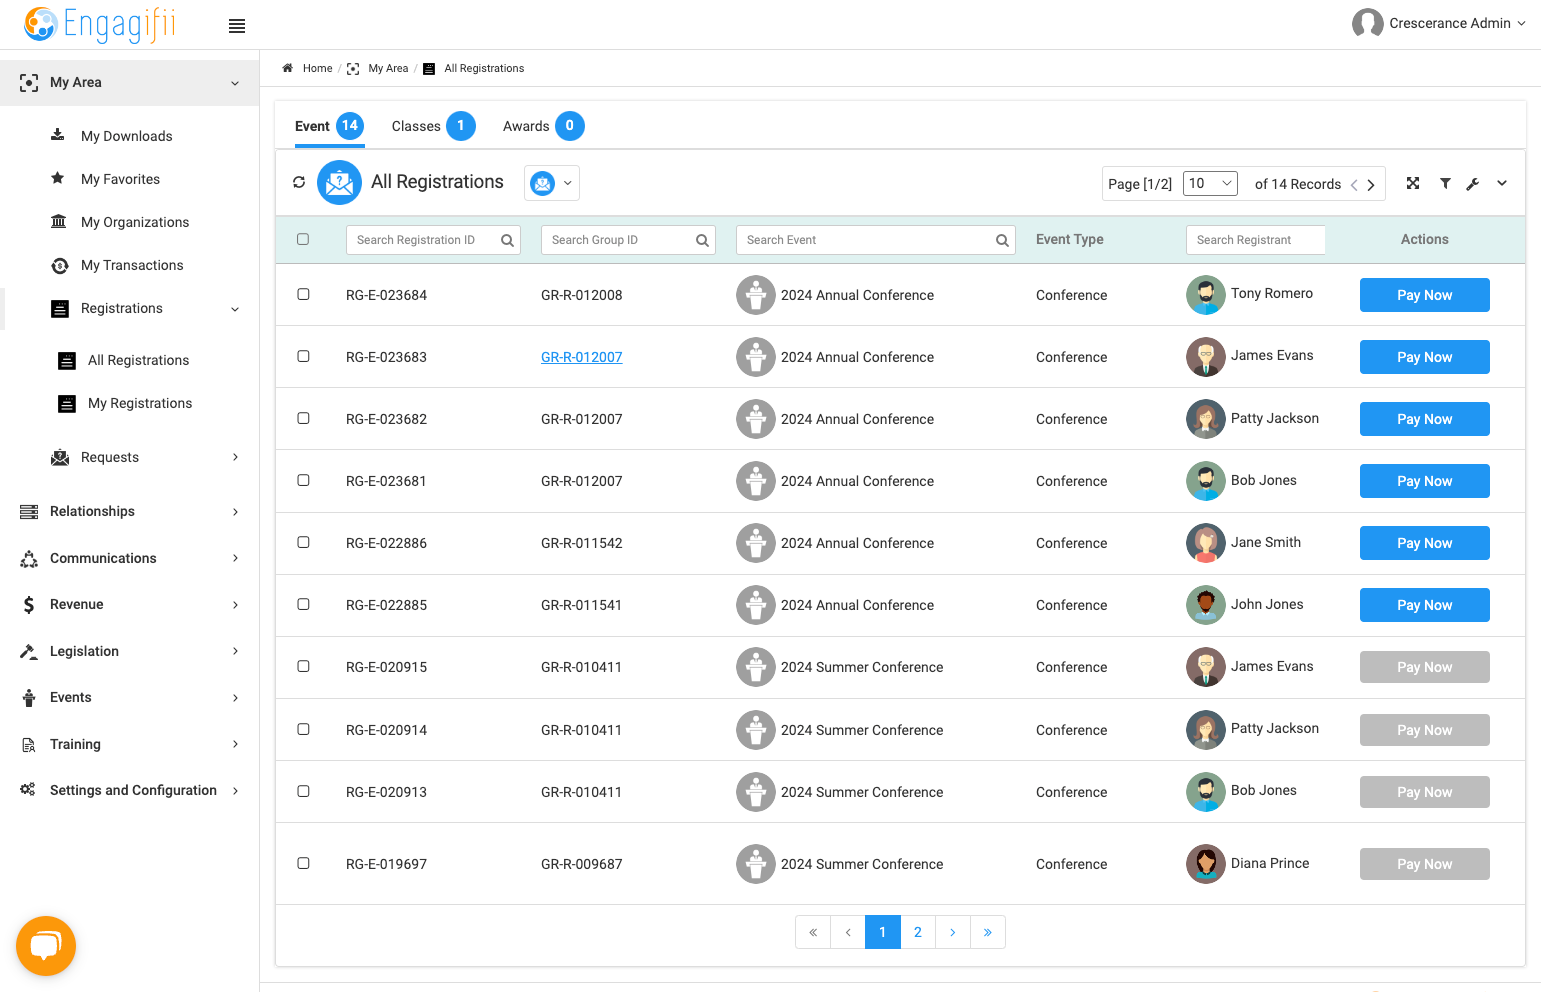The height and width of the screenshot is (992, 1541).
Task: Expand the Revenue sidebar section
Action: (130, 604)
